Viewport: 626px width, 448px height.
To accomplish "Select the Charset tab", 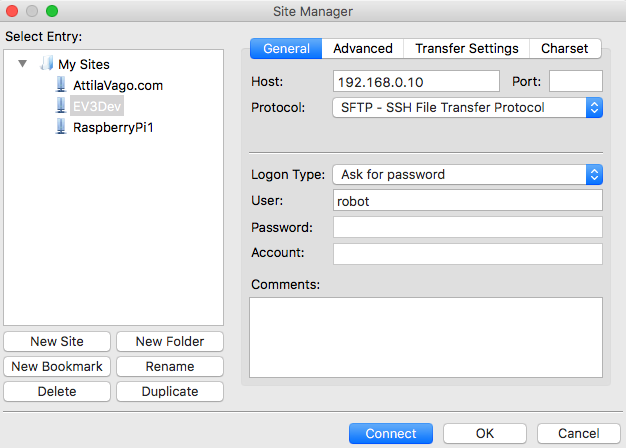I will pos(565,48).
